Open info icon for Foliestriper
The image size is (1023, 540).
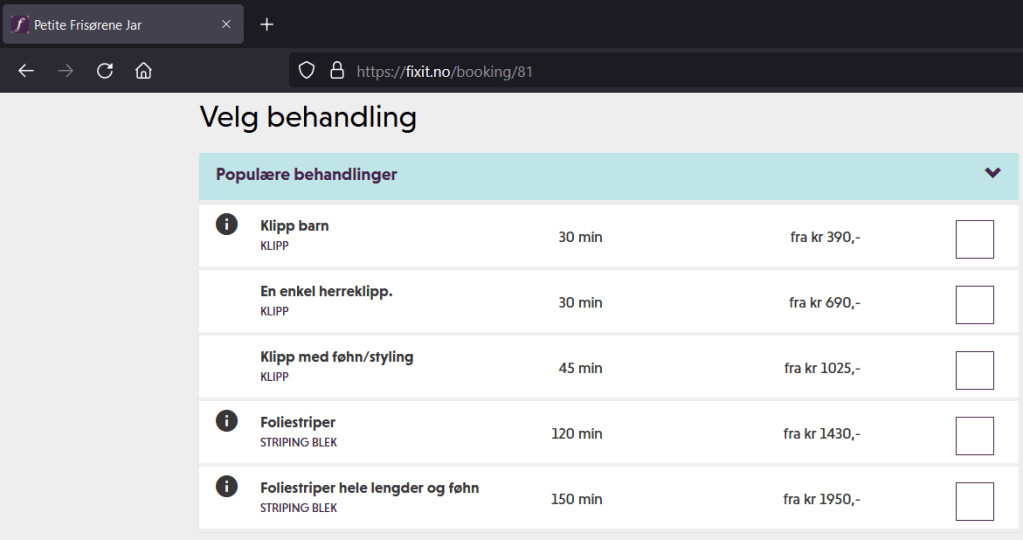[227, 421]
